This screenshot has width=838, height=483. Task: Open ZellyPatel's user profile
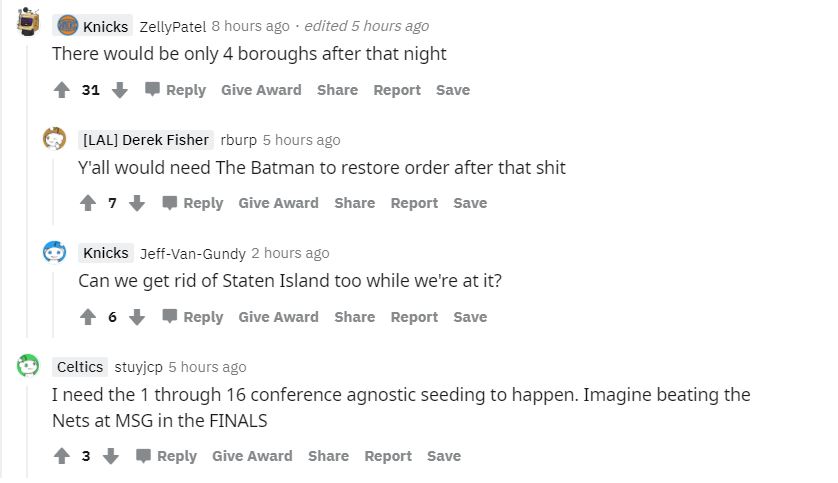coord(173,26)
